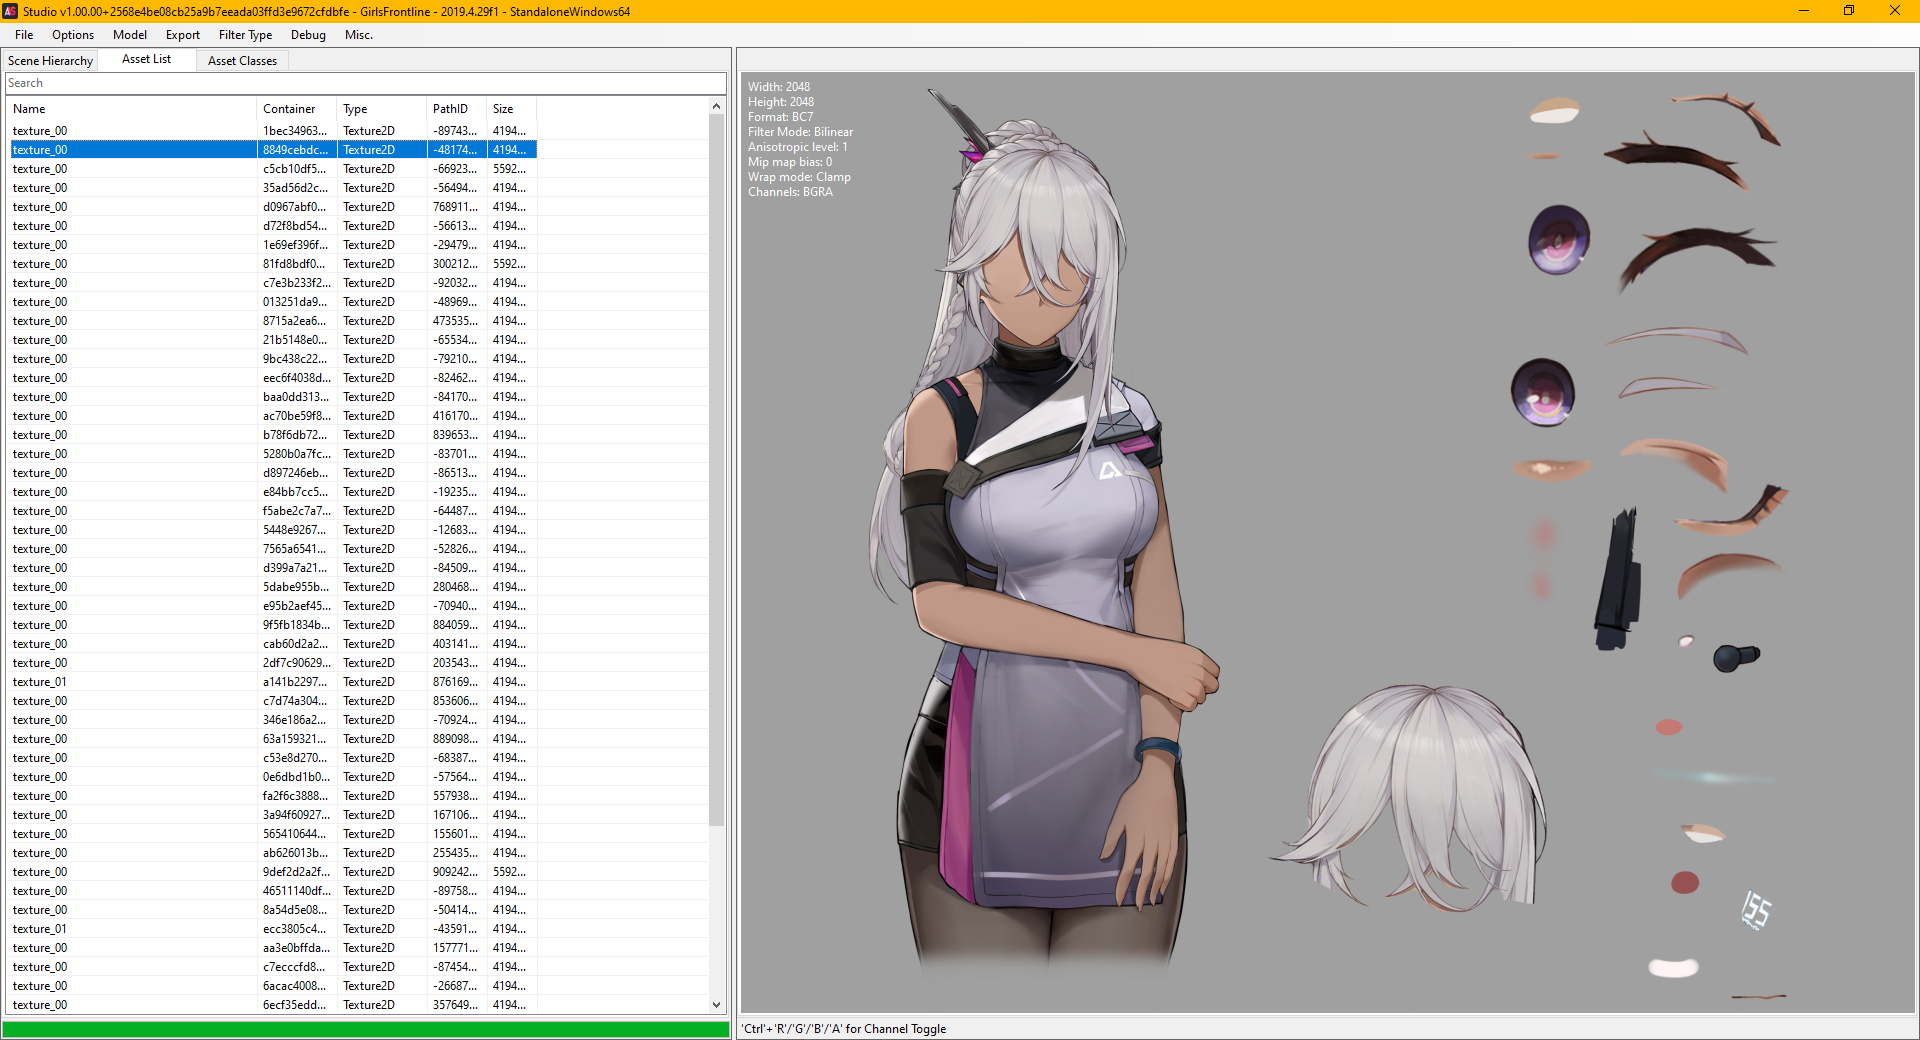Select the row with container c5cb10df5...
The width and height of the screenshot is (1920, 1040).
[x=273, y=169]
